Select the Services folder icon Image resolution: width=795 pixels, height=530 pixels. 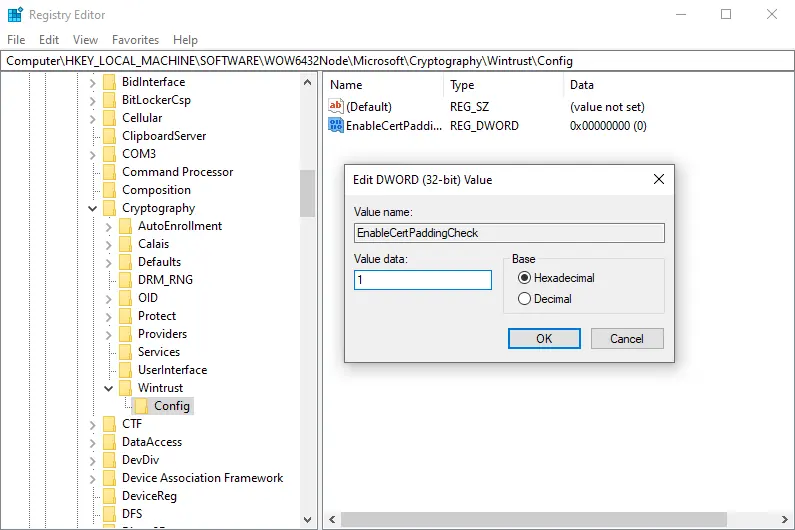(125, 352)
